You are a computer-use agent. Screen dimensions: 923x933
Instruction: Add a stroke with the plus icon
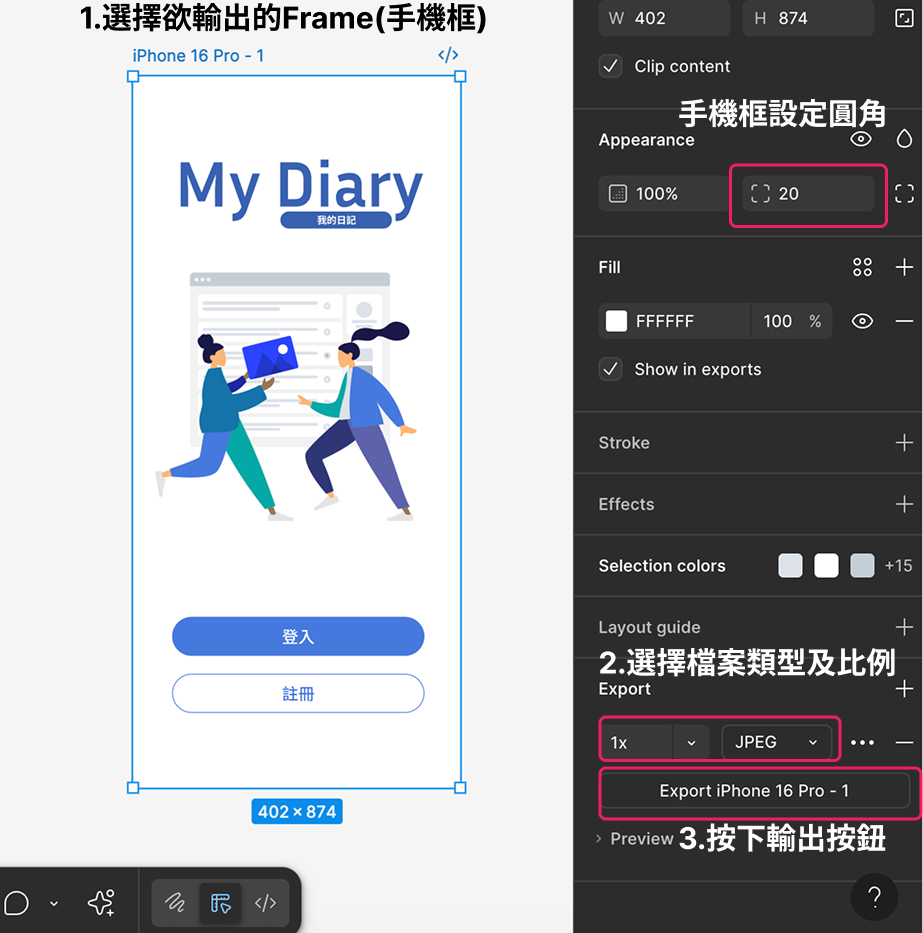coord(904,442)
